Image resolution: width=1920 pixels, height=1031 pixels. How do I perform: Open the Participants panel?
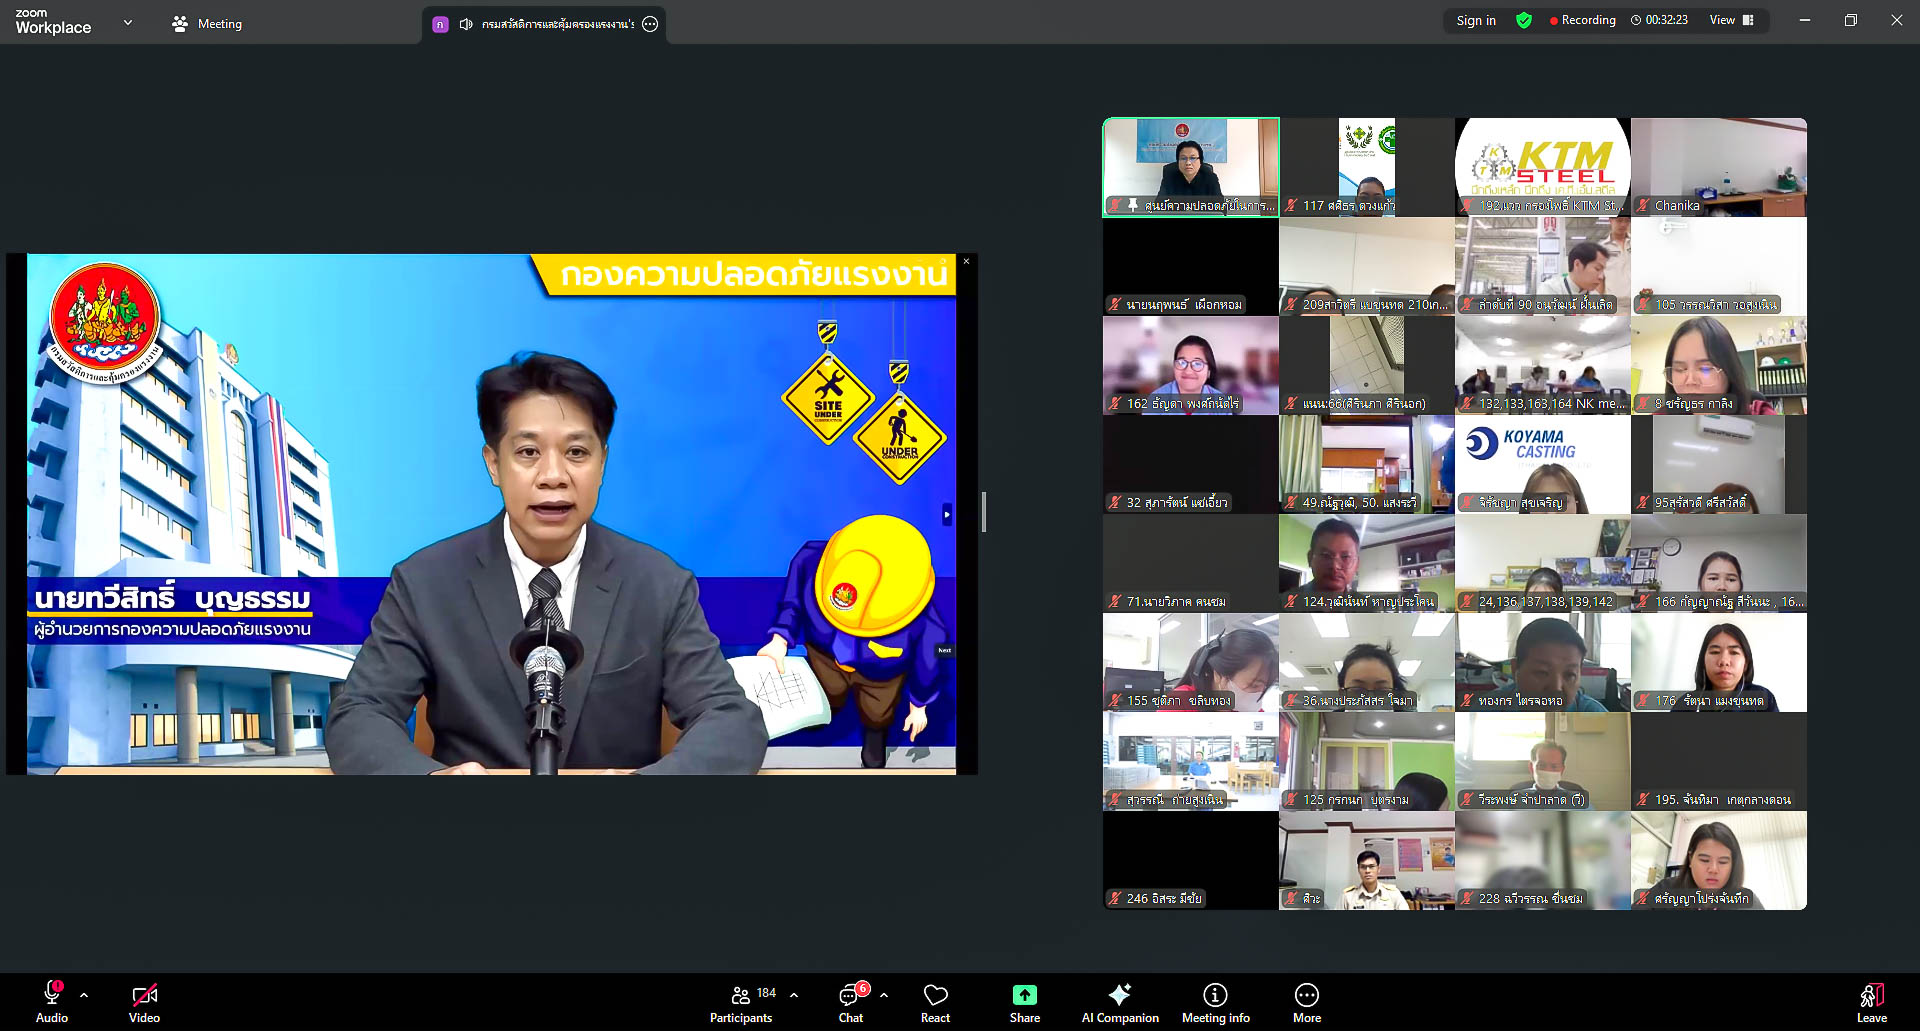(x=741, y=1002)
